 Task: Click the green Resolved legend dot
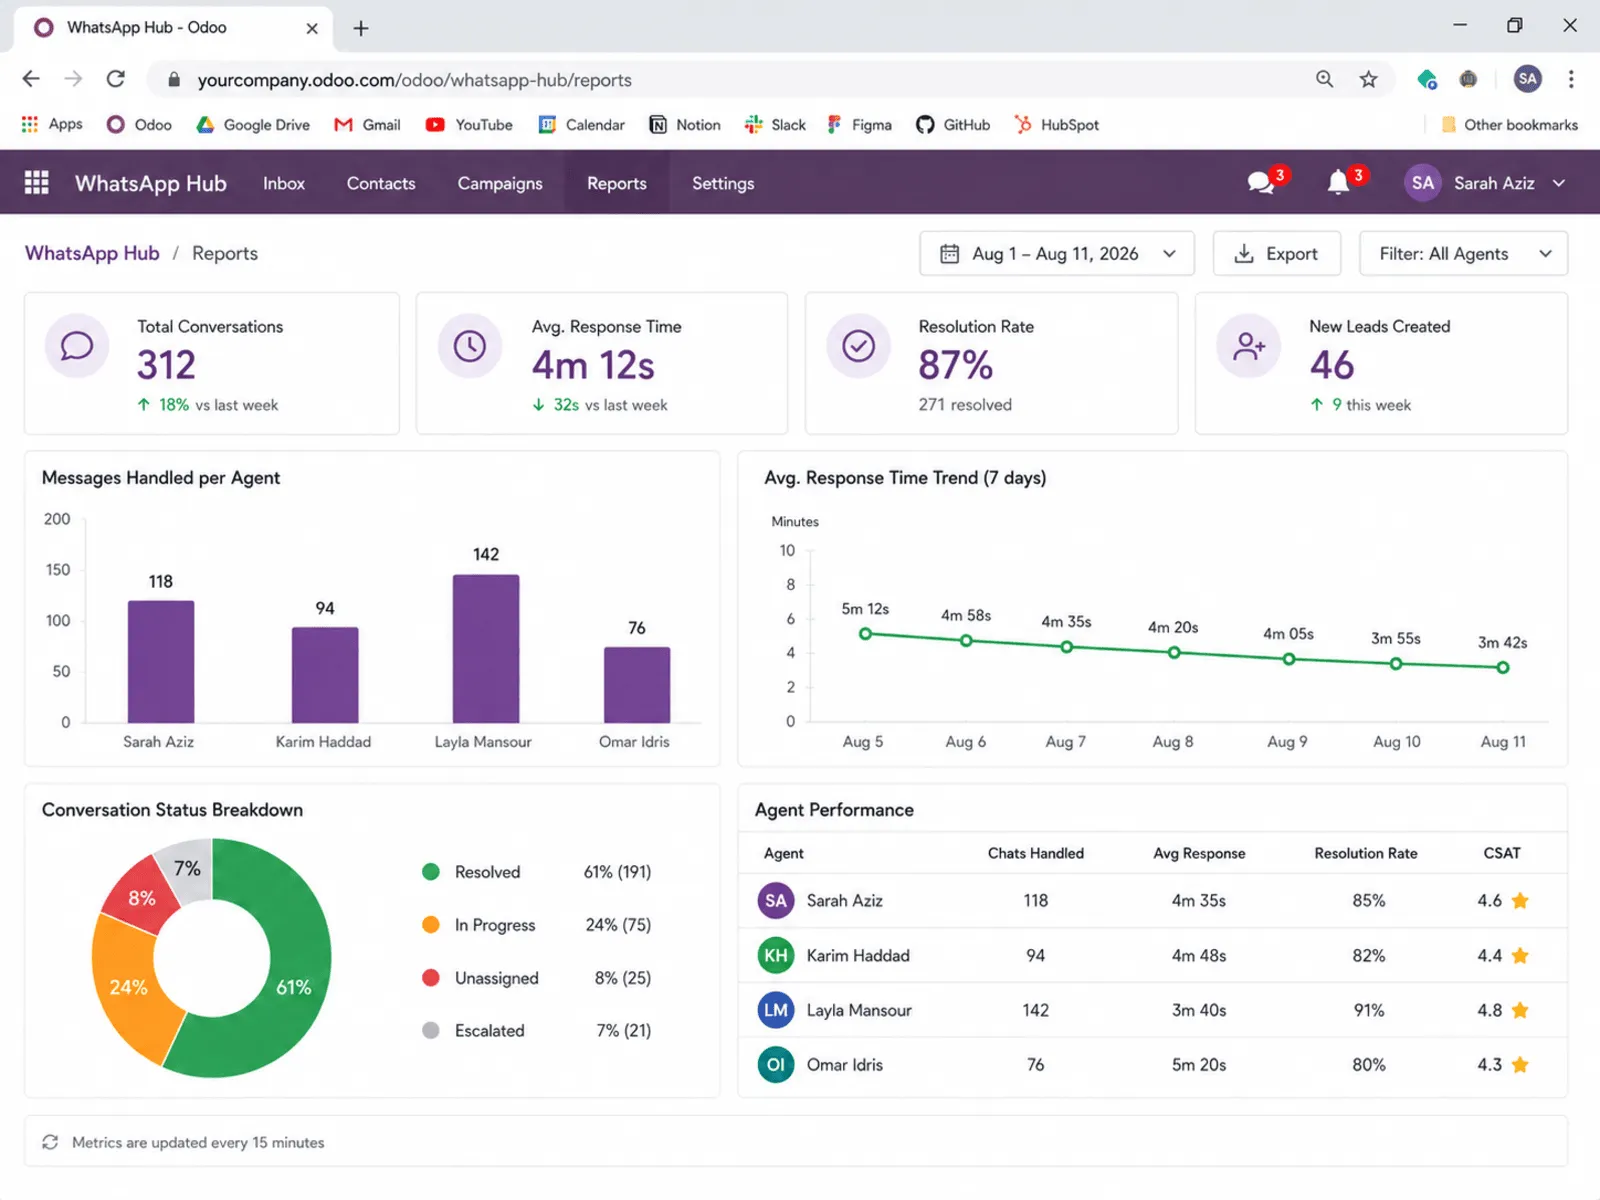point(431,872)
